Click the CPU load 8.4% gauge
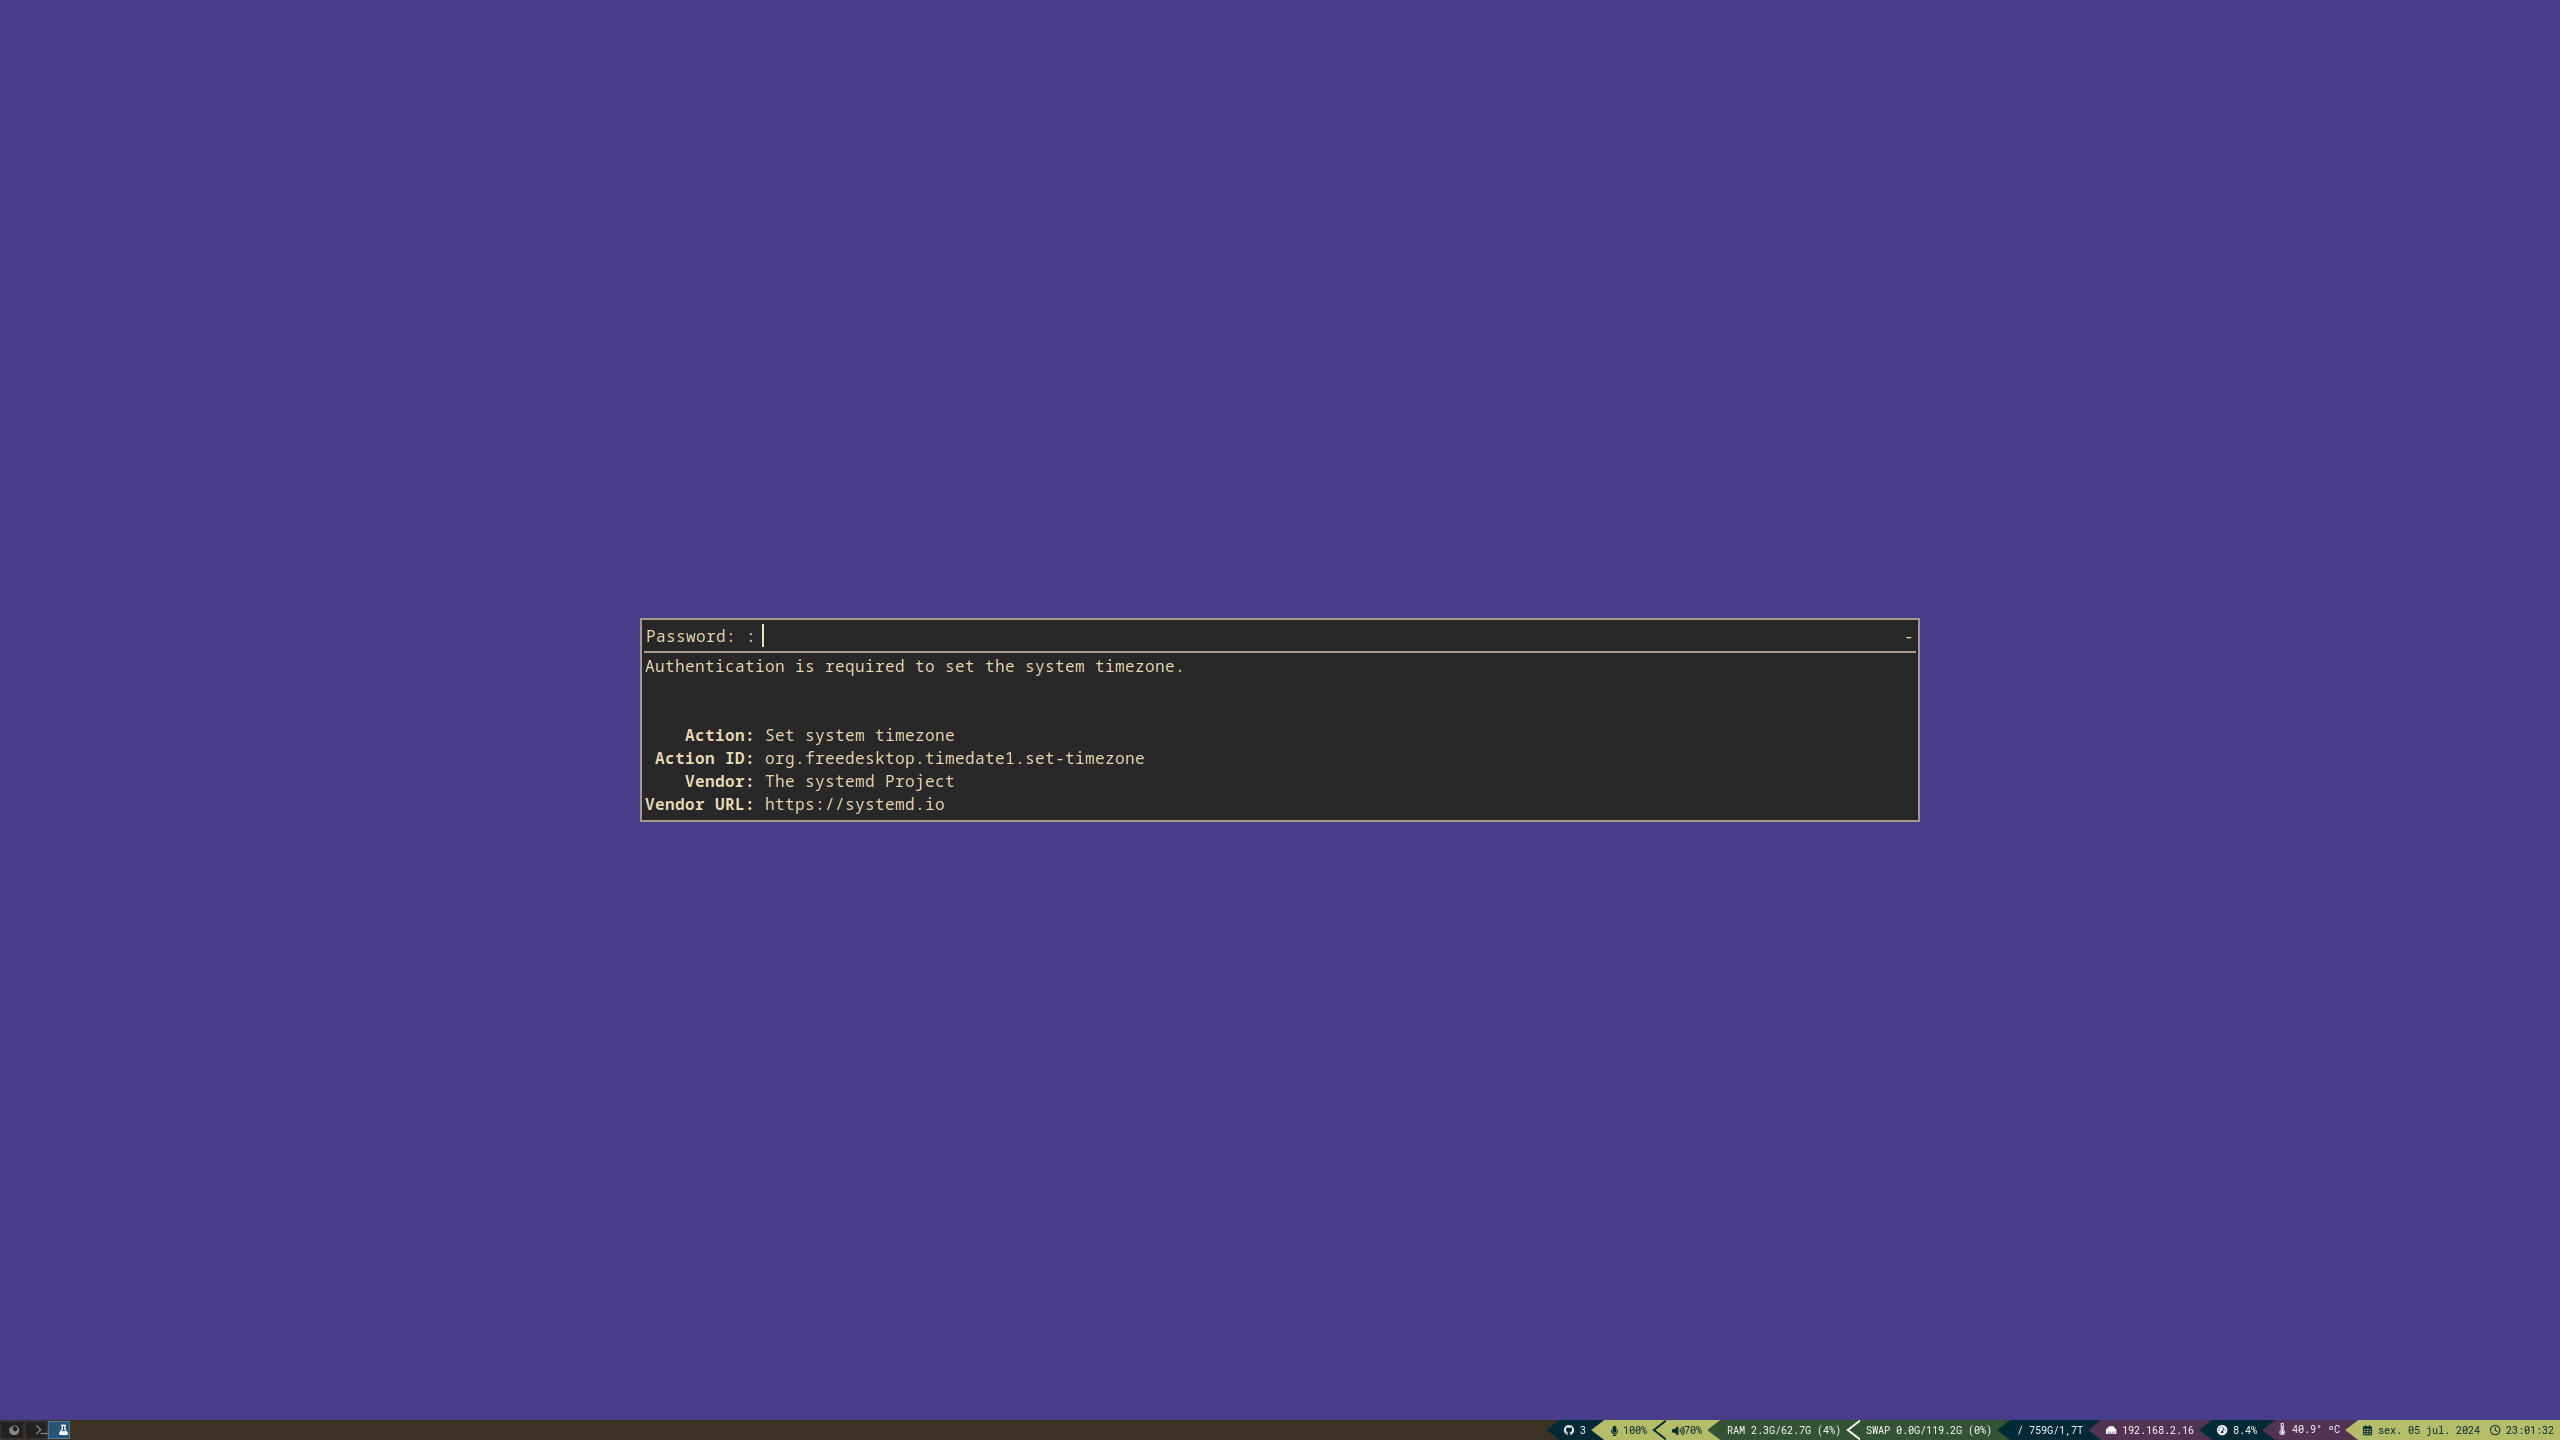 [x=2237, y=1430]
